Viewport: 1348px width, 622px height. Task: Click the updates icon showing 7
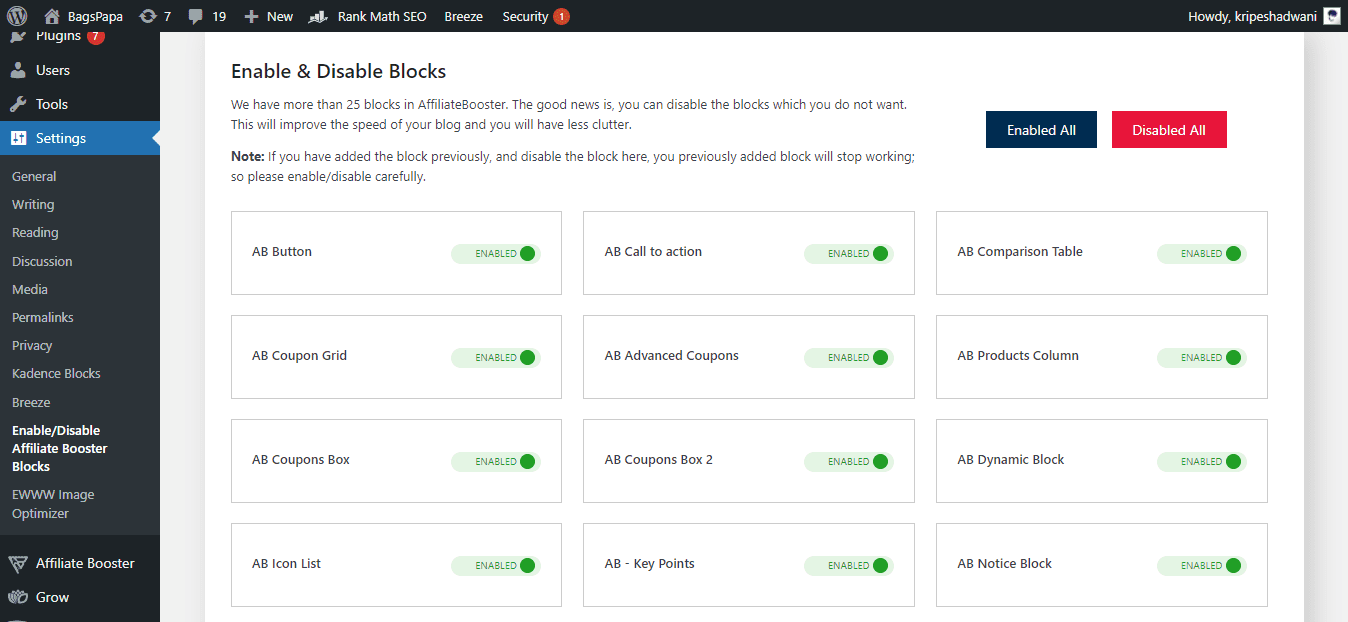148,16
